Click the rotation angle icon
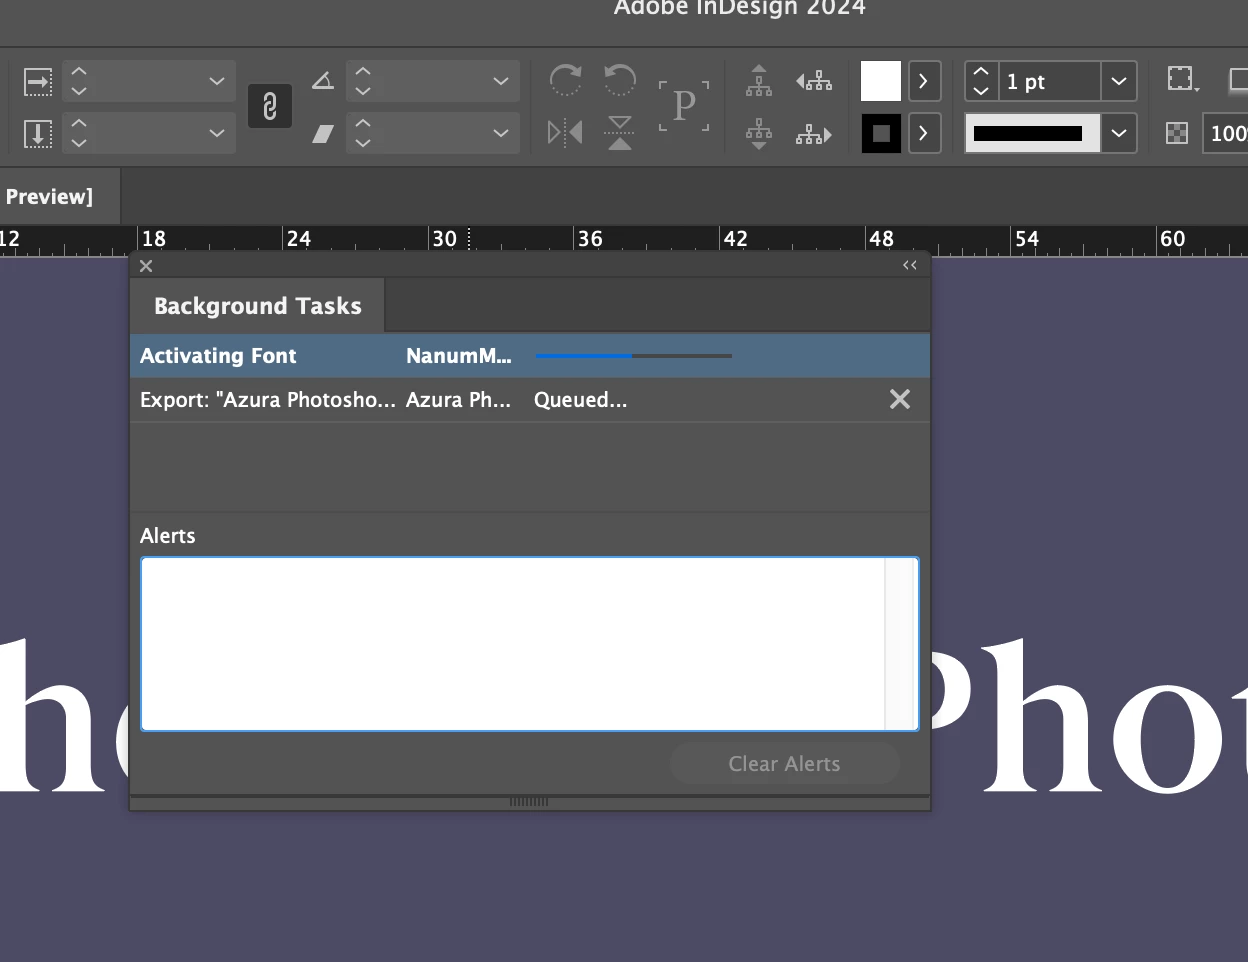1248x962 pixels. (x=323, y=81)
